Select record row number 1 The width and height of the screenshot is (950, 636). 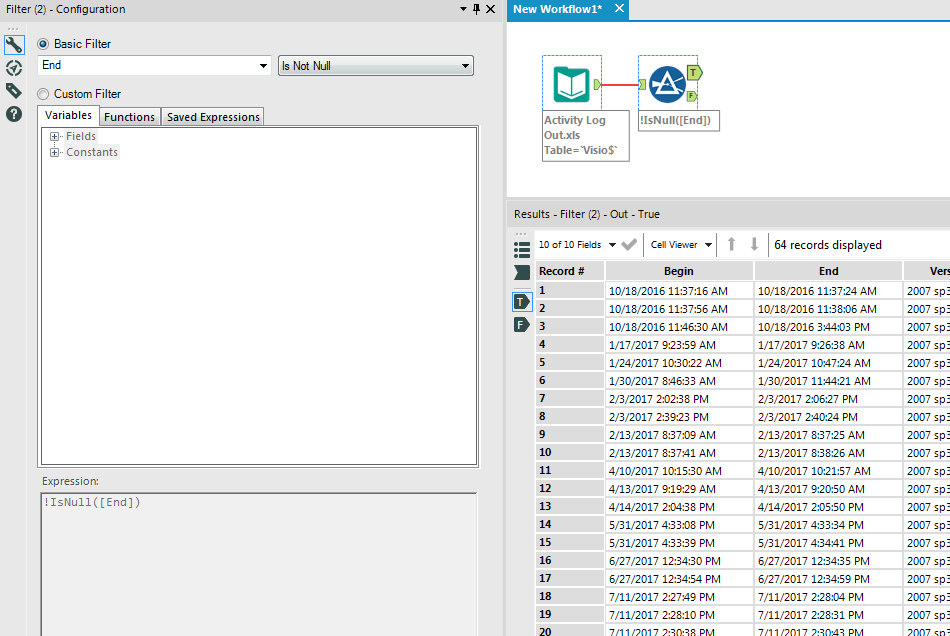pyautogui.click(x=570, y=291)
